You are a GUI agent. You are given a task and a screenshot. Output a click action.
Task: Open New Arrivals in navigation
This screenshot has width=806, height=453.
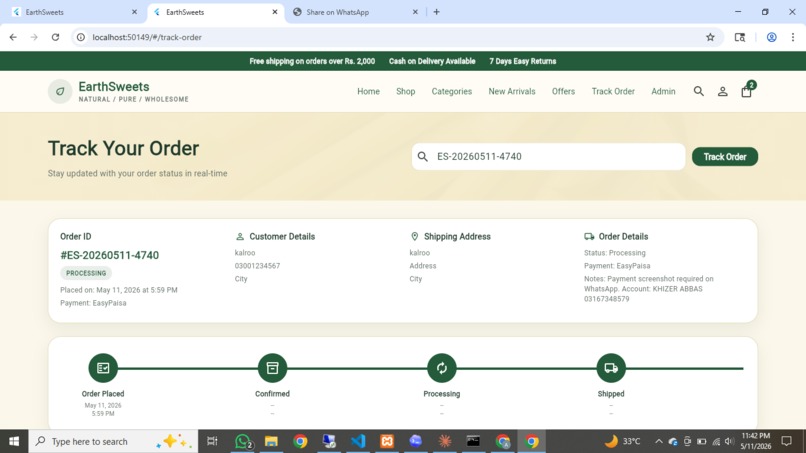(x=512, y=92)
